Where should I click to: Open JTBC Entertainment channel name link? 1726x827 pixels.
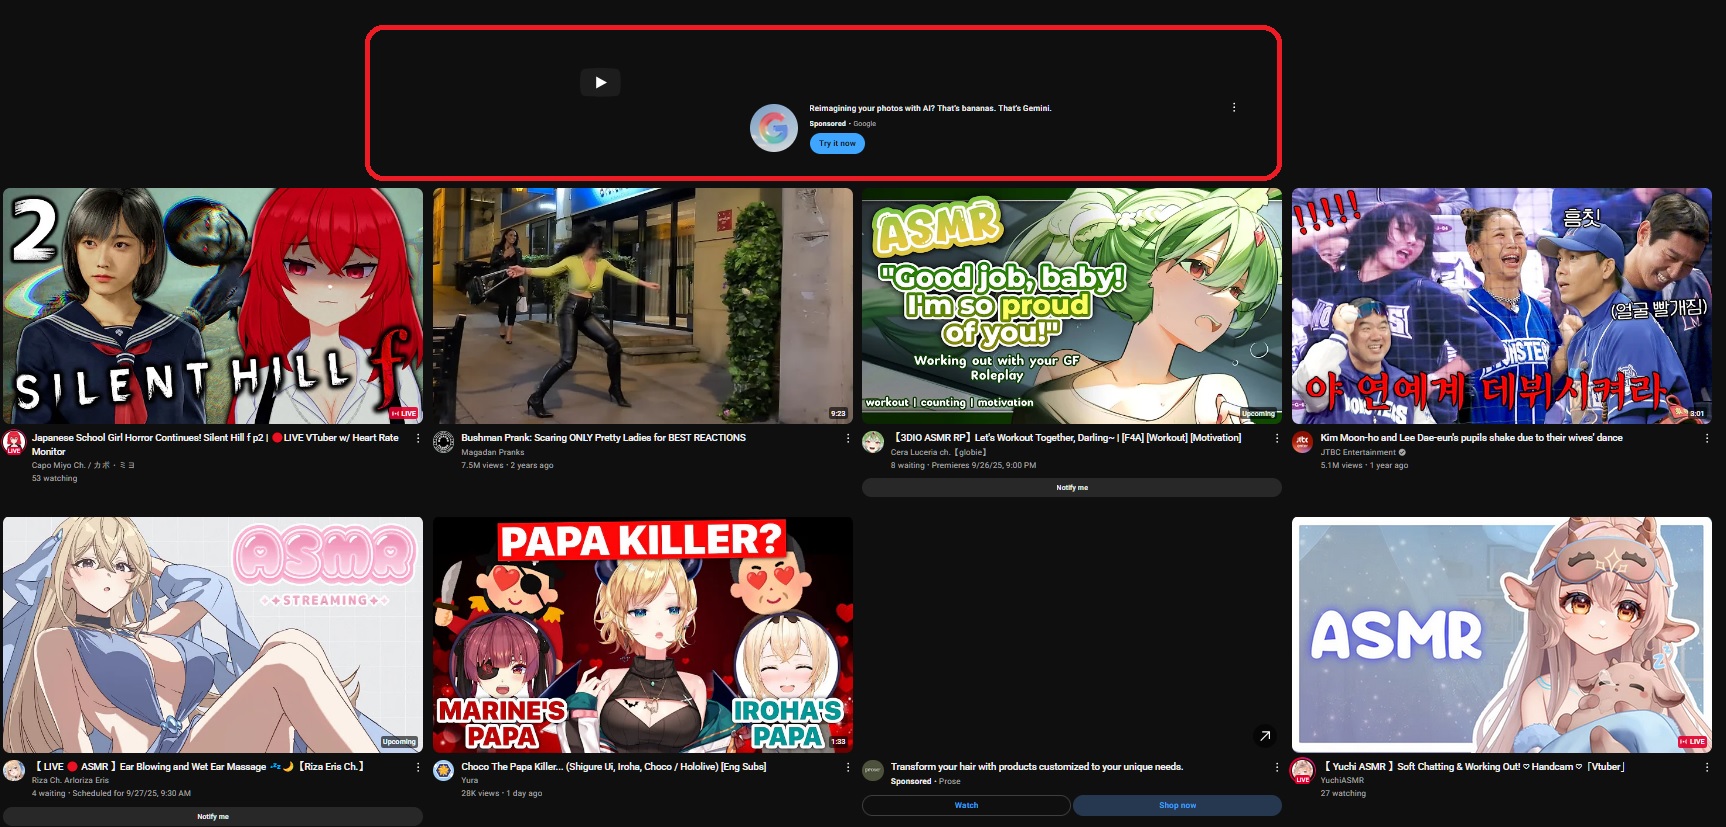(x=1357, y=452)
